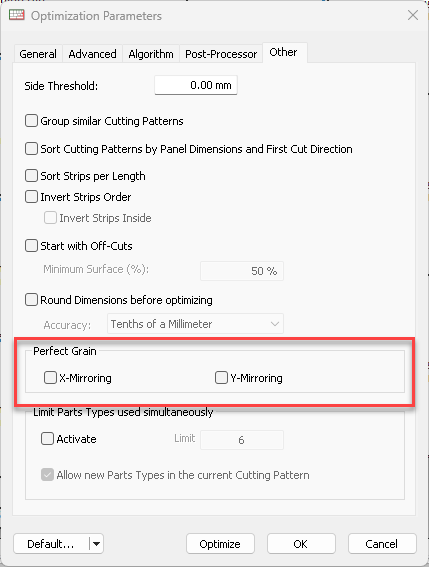The width and height of the screenshot is (429, 567).
Task: Select the Algorithm tab
Action: pos(151,54)
